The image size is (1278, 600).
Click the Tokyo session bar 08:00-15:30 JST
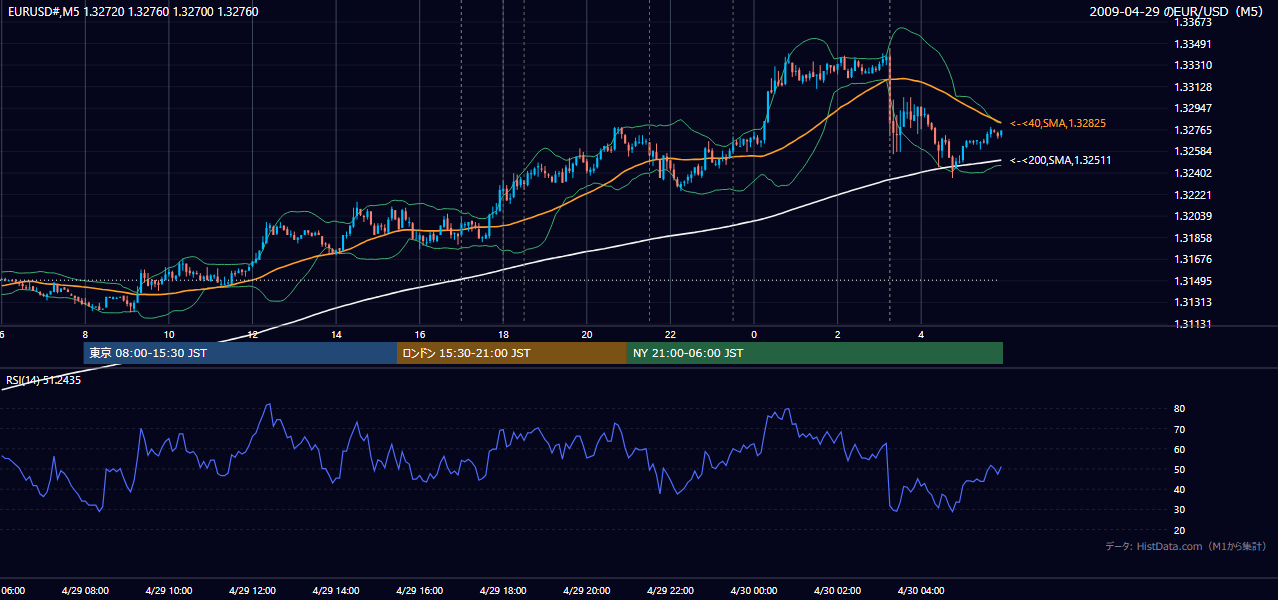point(240,353)
